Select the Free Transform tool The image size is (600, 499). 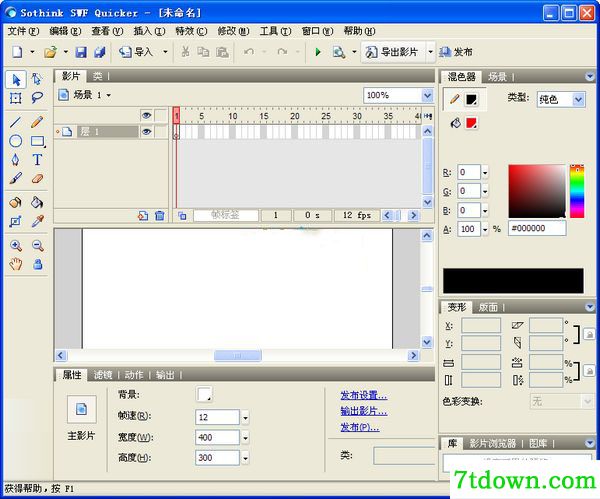[16, 98]
